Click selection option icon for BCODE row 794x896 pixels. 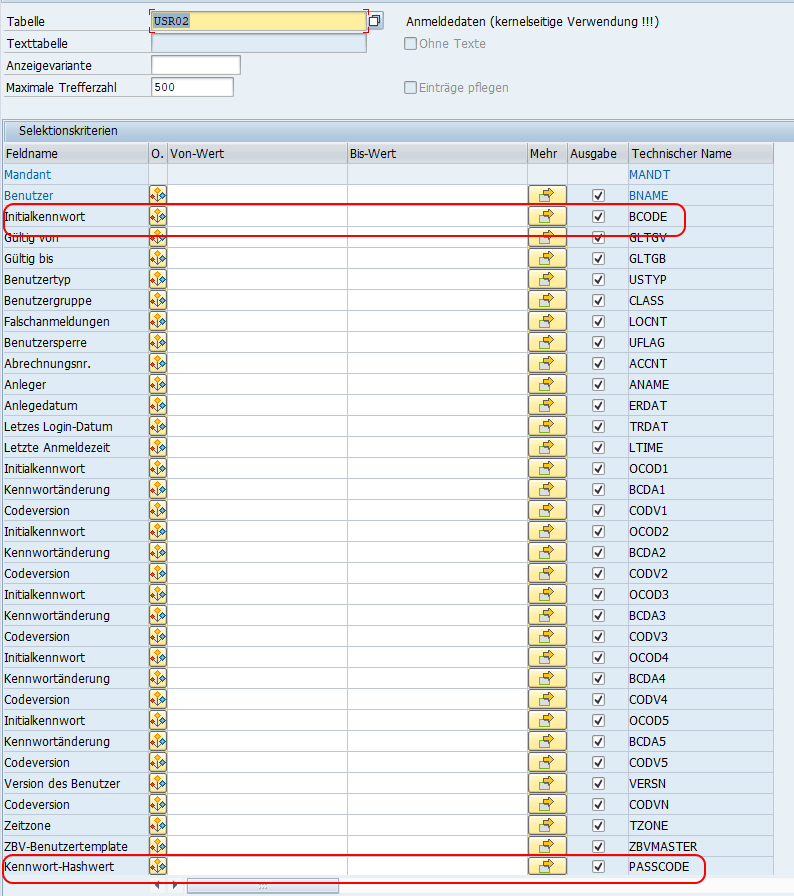point(158,217)
